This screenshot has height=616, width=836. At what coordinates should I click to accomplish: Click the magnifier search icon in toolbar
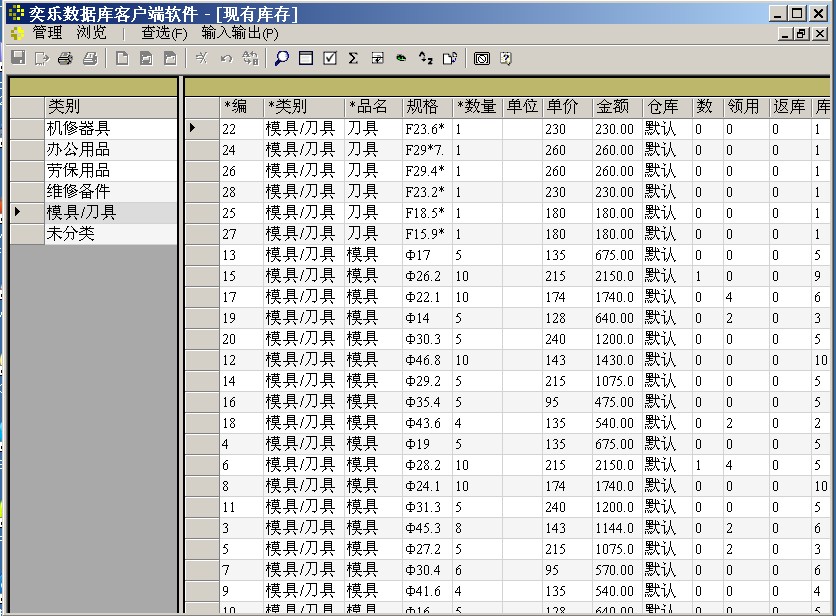tap(281, 59)
